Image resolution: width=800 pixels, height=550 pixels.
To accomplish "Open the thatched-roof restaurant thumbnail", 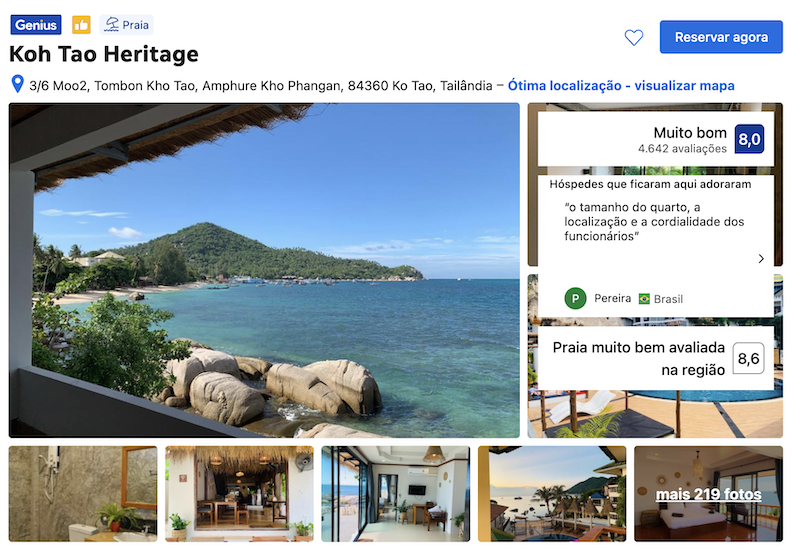I will coord(239,494).
